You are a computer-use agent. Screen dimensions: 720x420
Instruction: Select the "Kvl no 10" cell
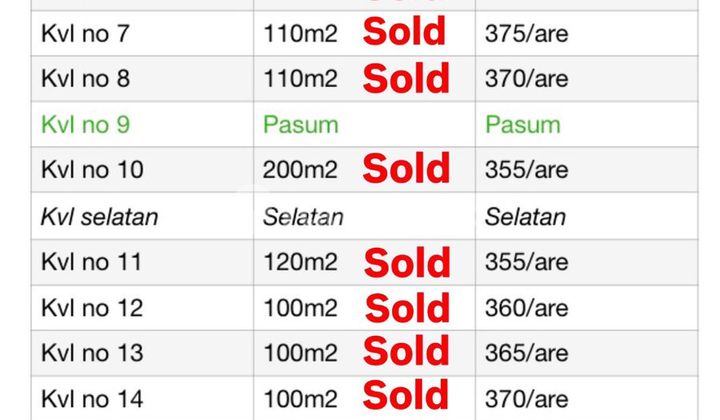[x=91, y=170]
